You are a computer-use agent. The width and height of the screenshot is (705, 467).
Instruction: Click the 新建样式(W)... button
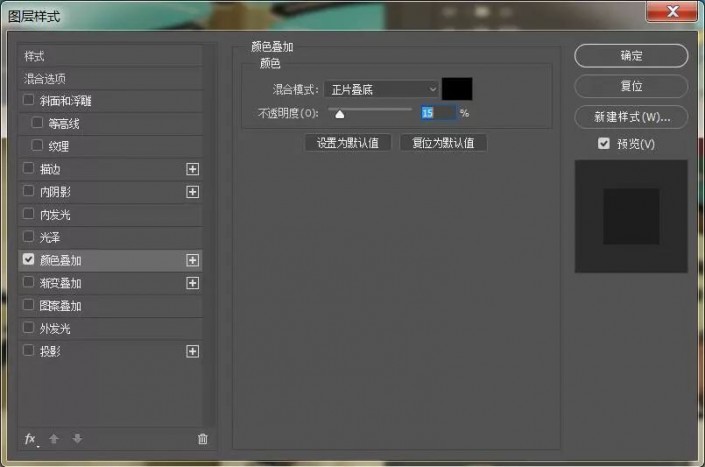point(631,117)
